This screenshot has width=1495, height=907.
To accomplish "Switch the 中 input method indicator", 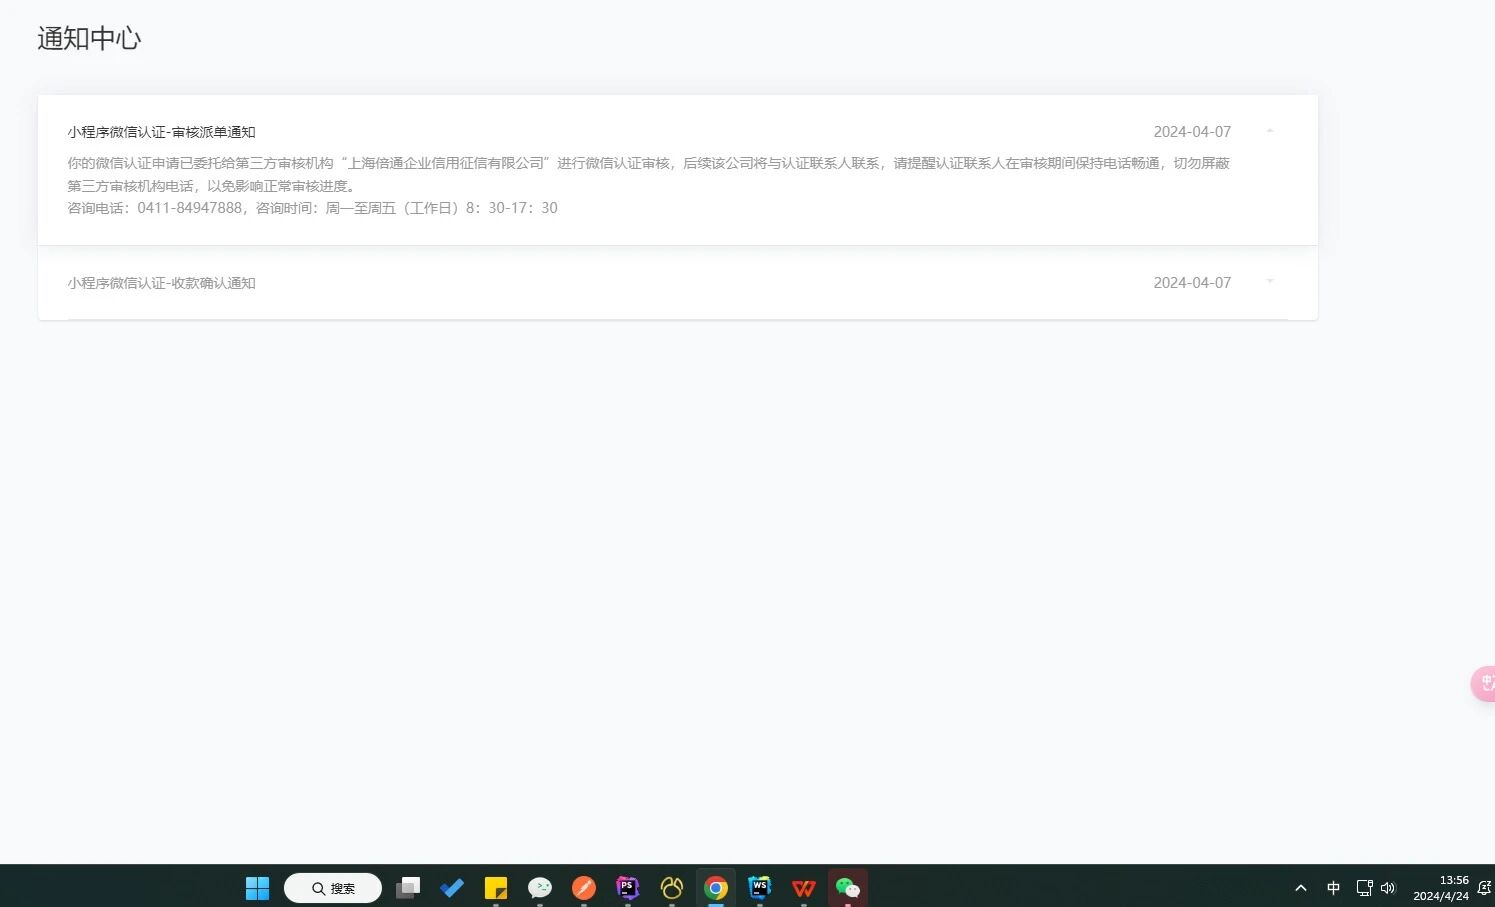I will [1333, 888].
